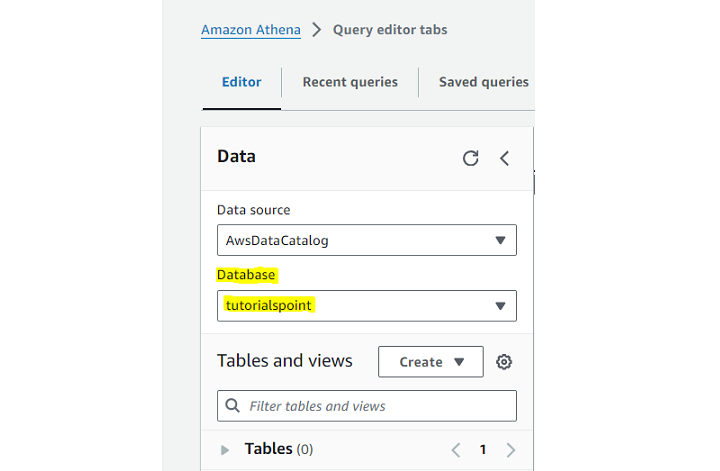Refresh the Data panel
720x471 pixels.
click(x=471, y=158)
